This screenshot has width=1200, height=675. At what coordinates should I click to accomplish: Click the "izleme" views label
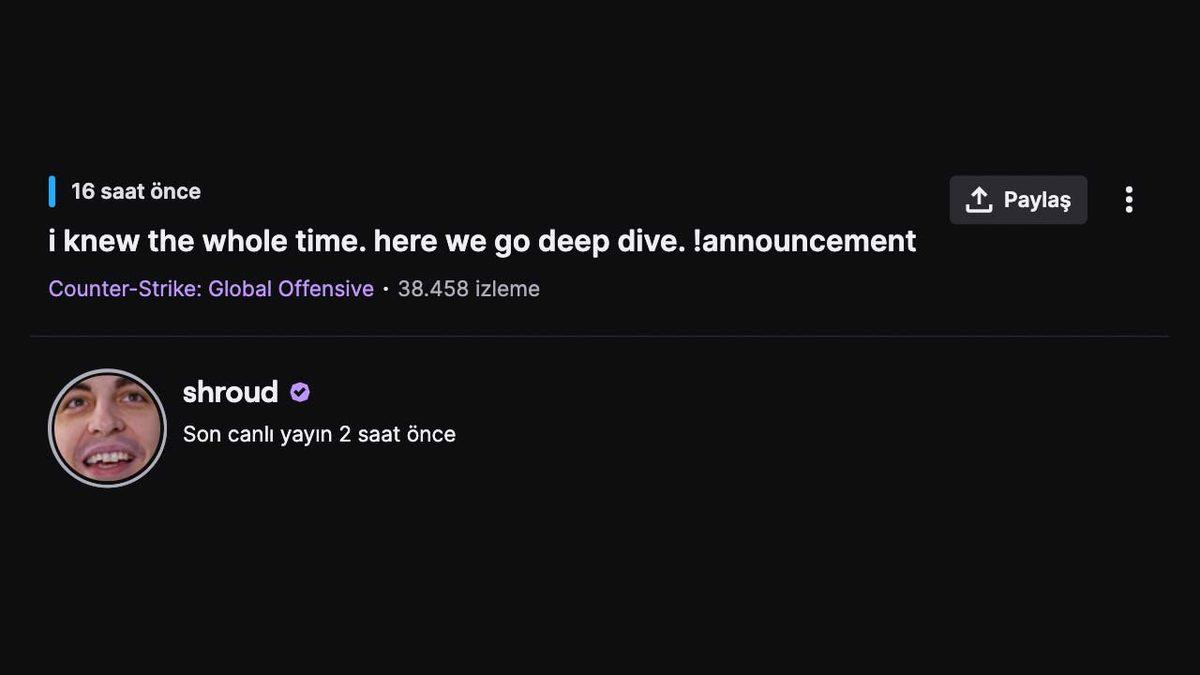point(507,289)
